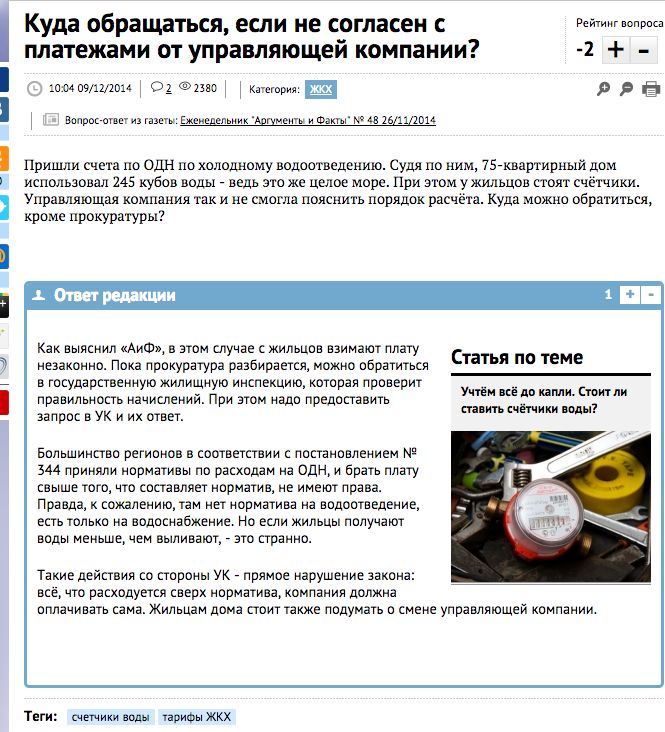Open the related article "Учтём всё до капли"
This screenshot has width=665, height=732.
click(544, 400)
